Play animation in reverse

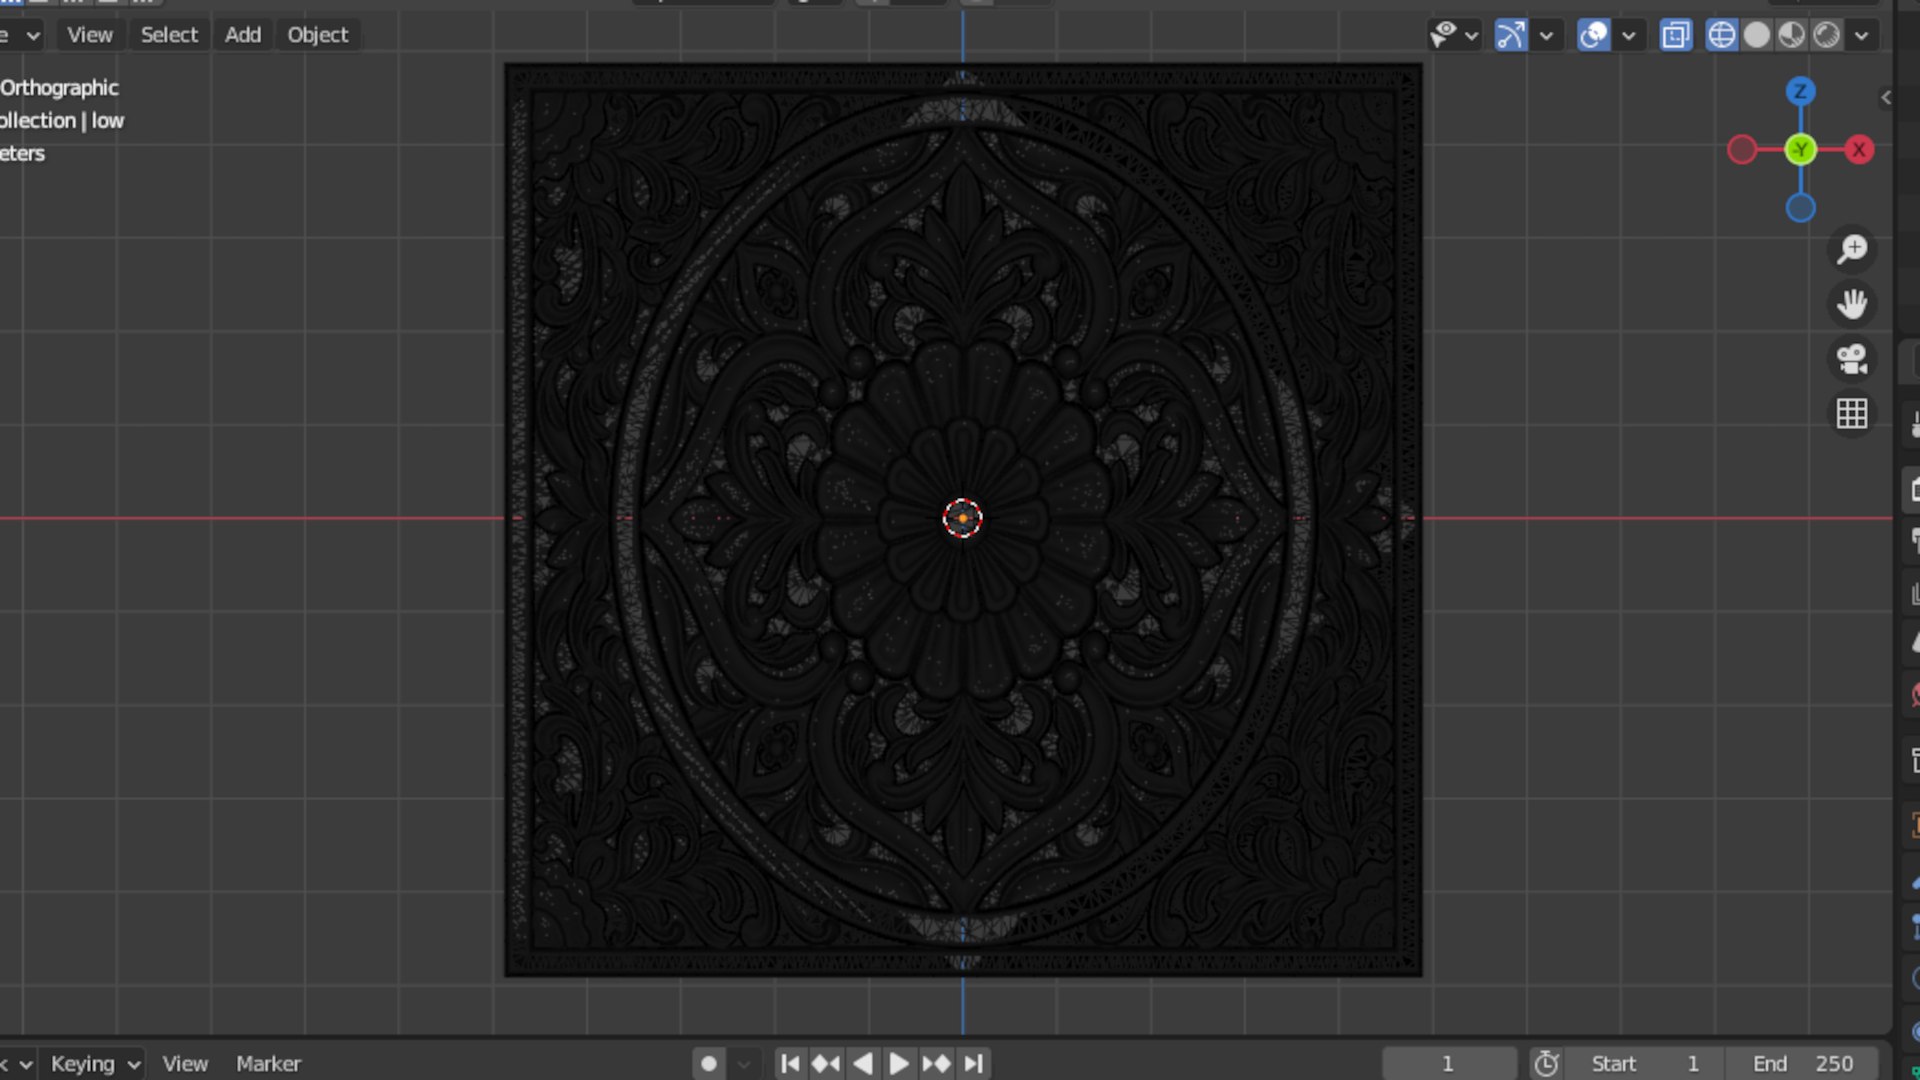pyautogui.click(x=862, y=1064)
